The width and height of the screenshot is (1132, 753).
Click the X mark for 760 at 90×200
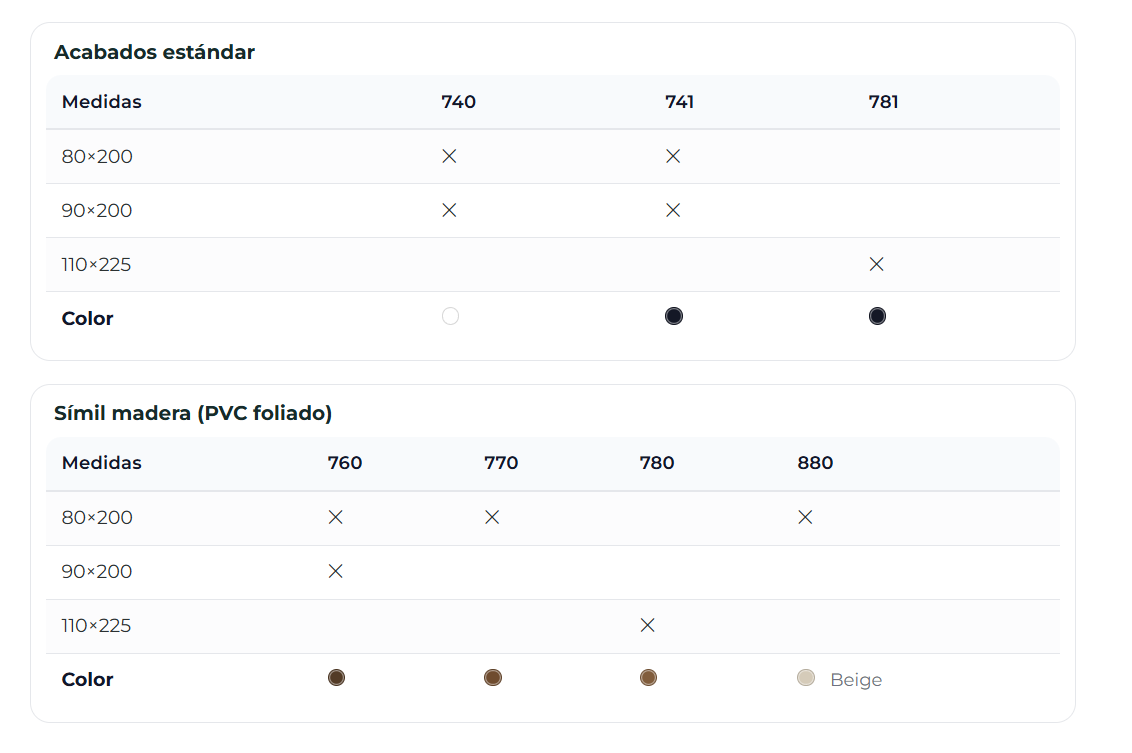click(336, 571)
